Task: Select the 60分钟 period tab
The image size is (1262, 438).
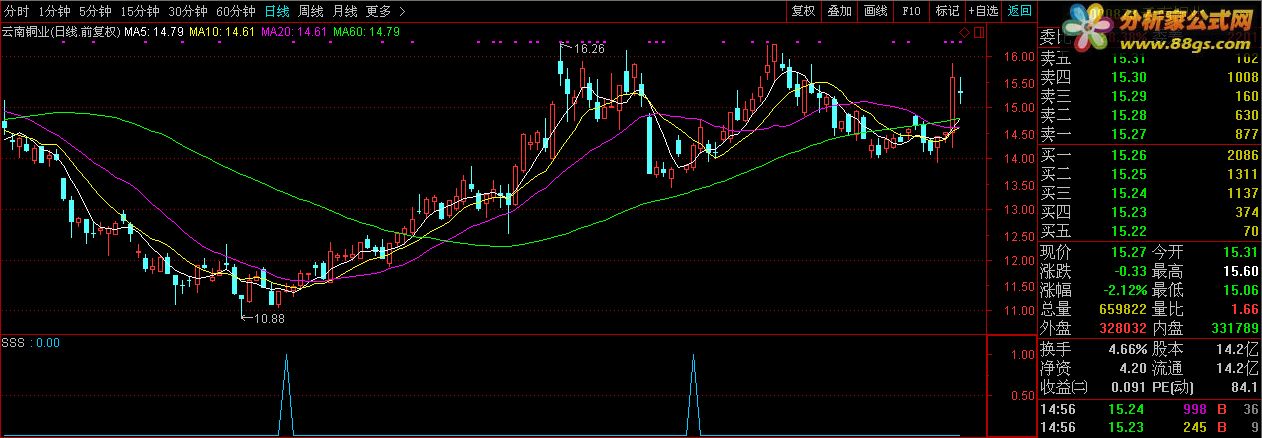Action: point(236,11)
